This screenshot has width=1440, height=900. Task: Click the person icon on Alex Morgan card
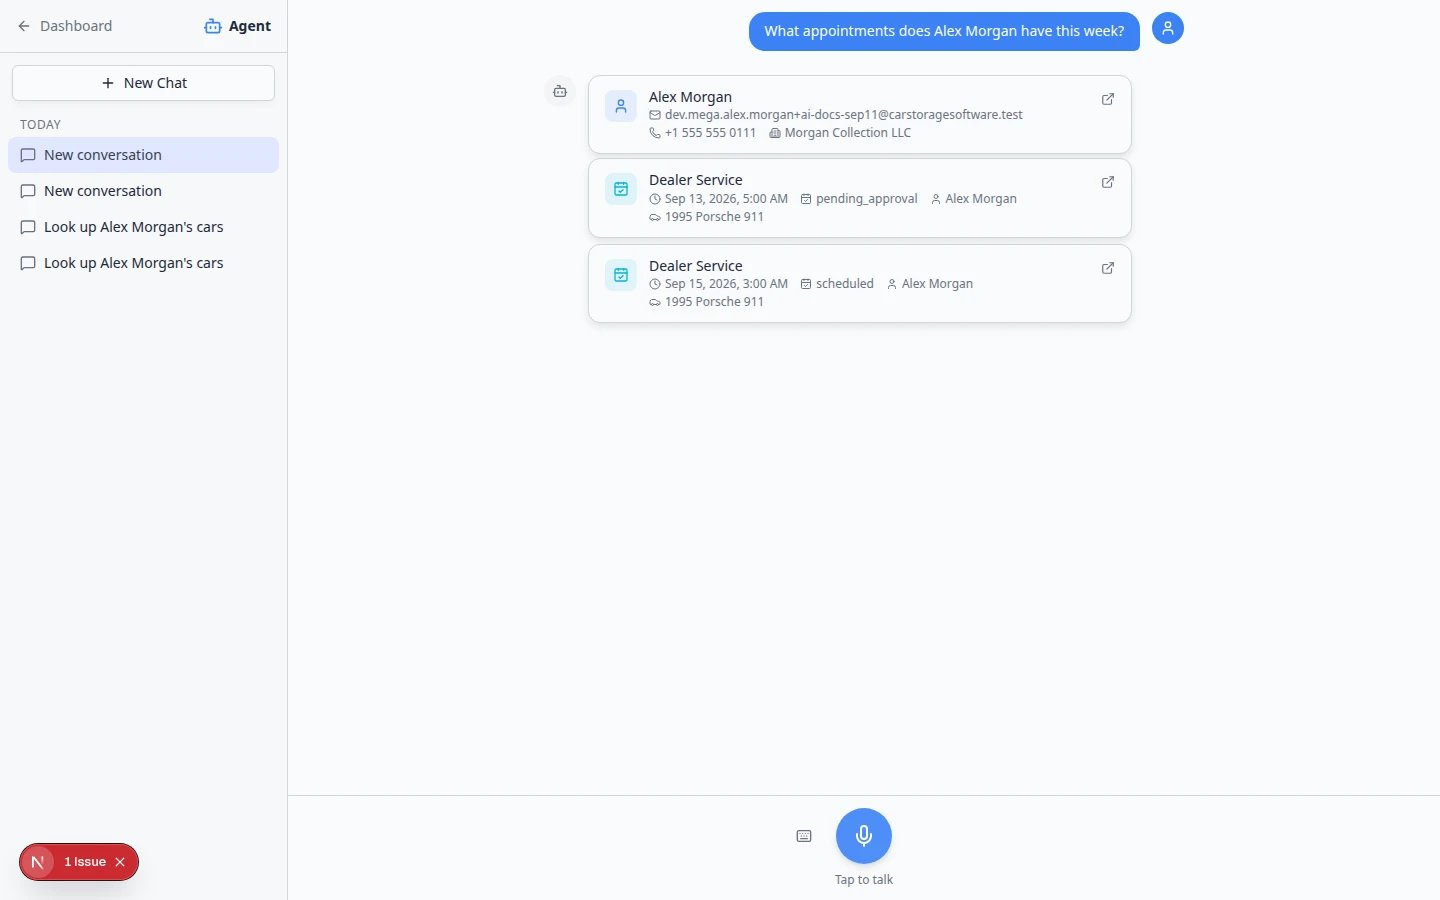pyautogui.click(x=621, y=106)
